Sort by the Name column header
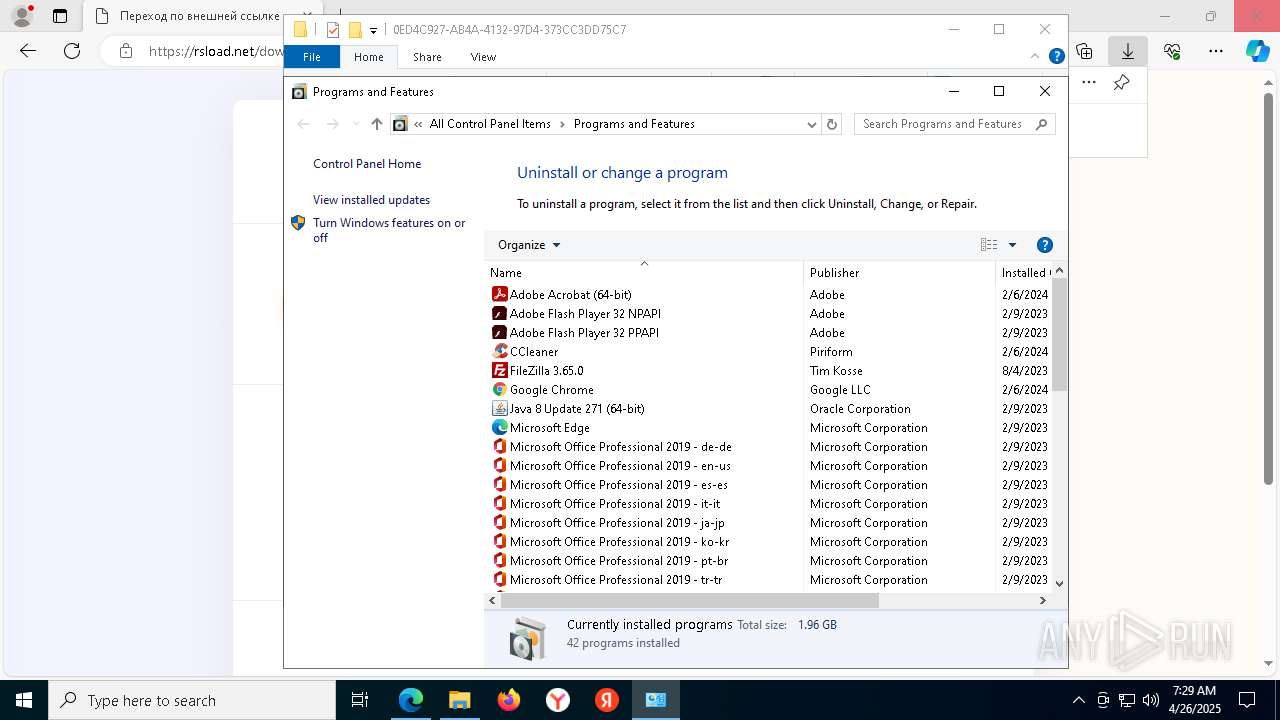Screen dimensions: 1280x720 644,272
